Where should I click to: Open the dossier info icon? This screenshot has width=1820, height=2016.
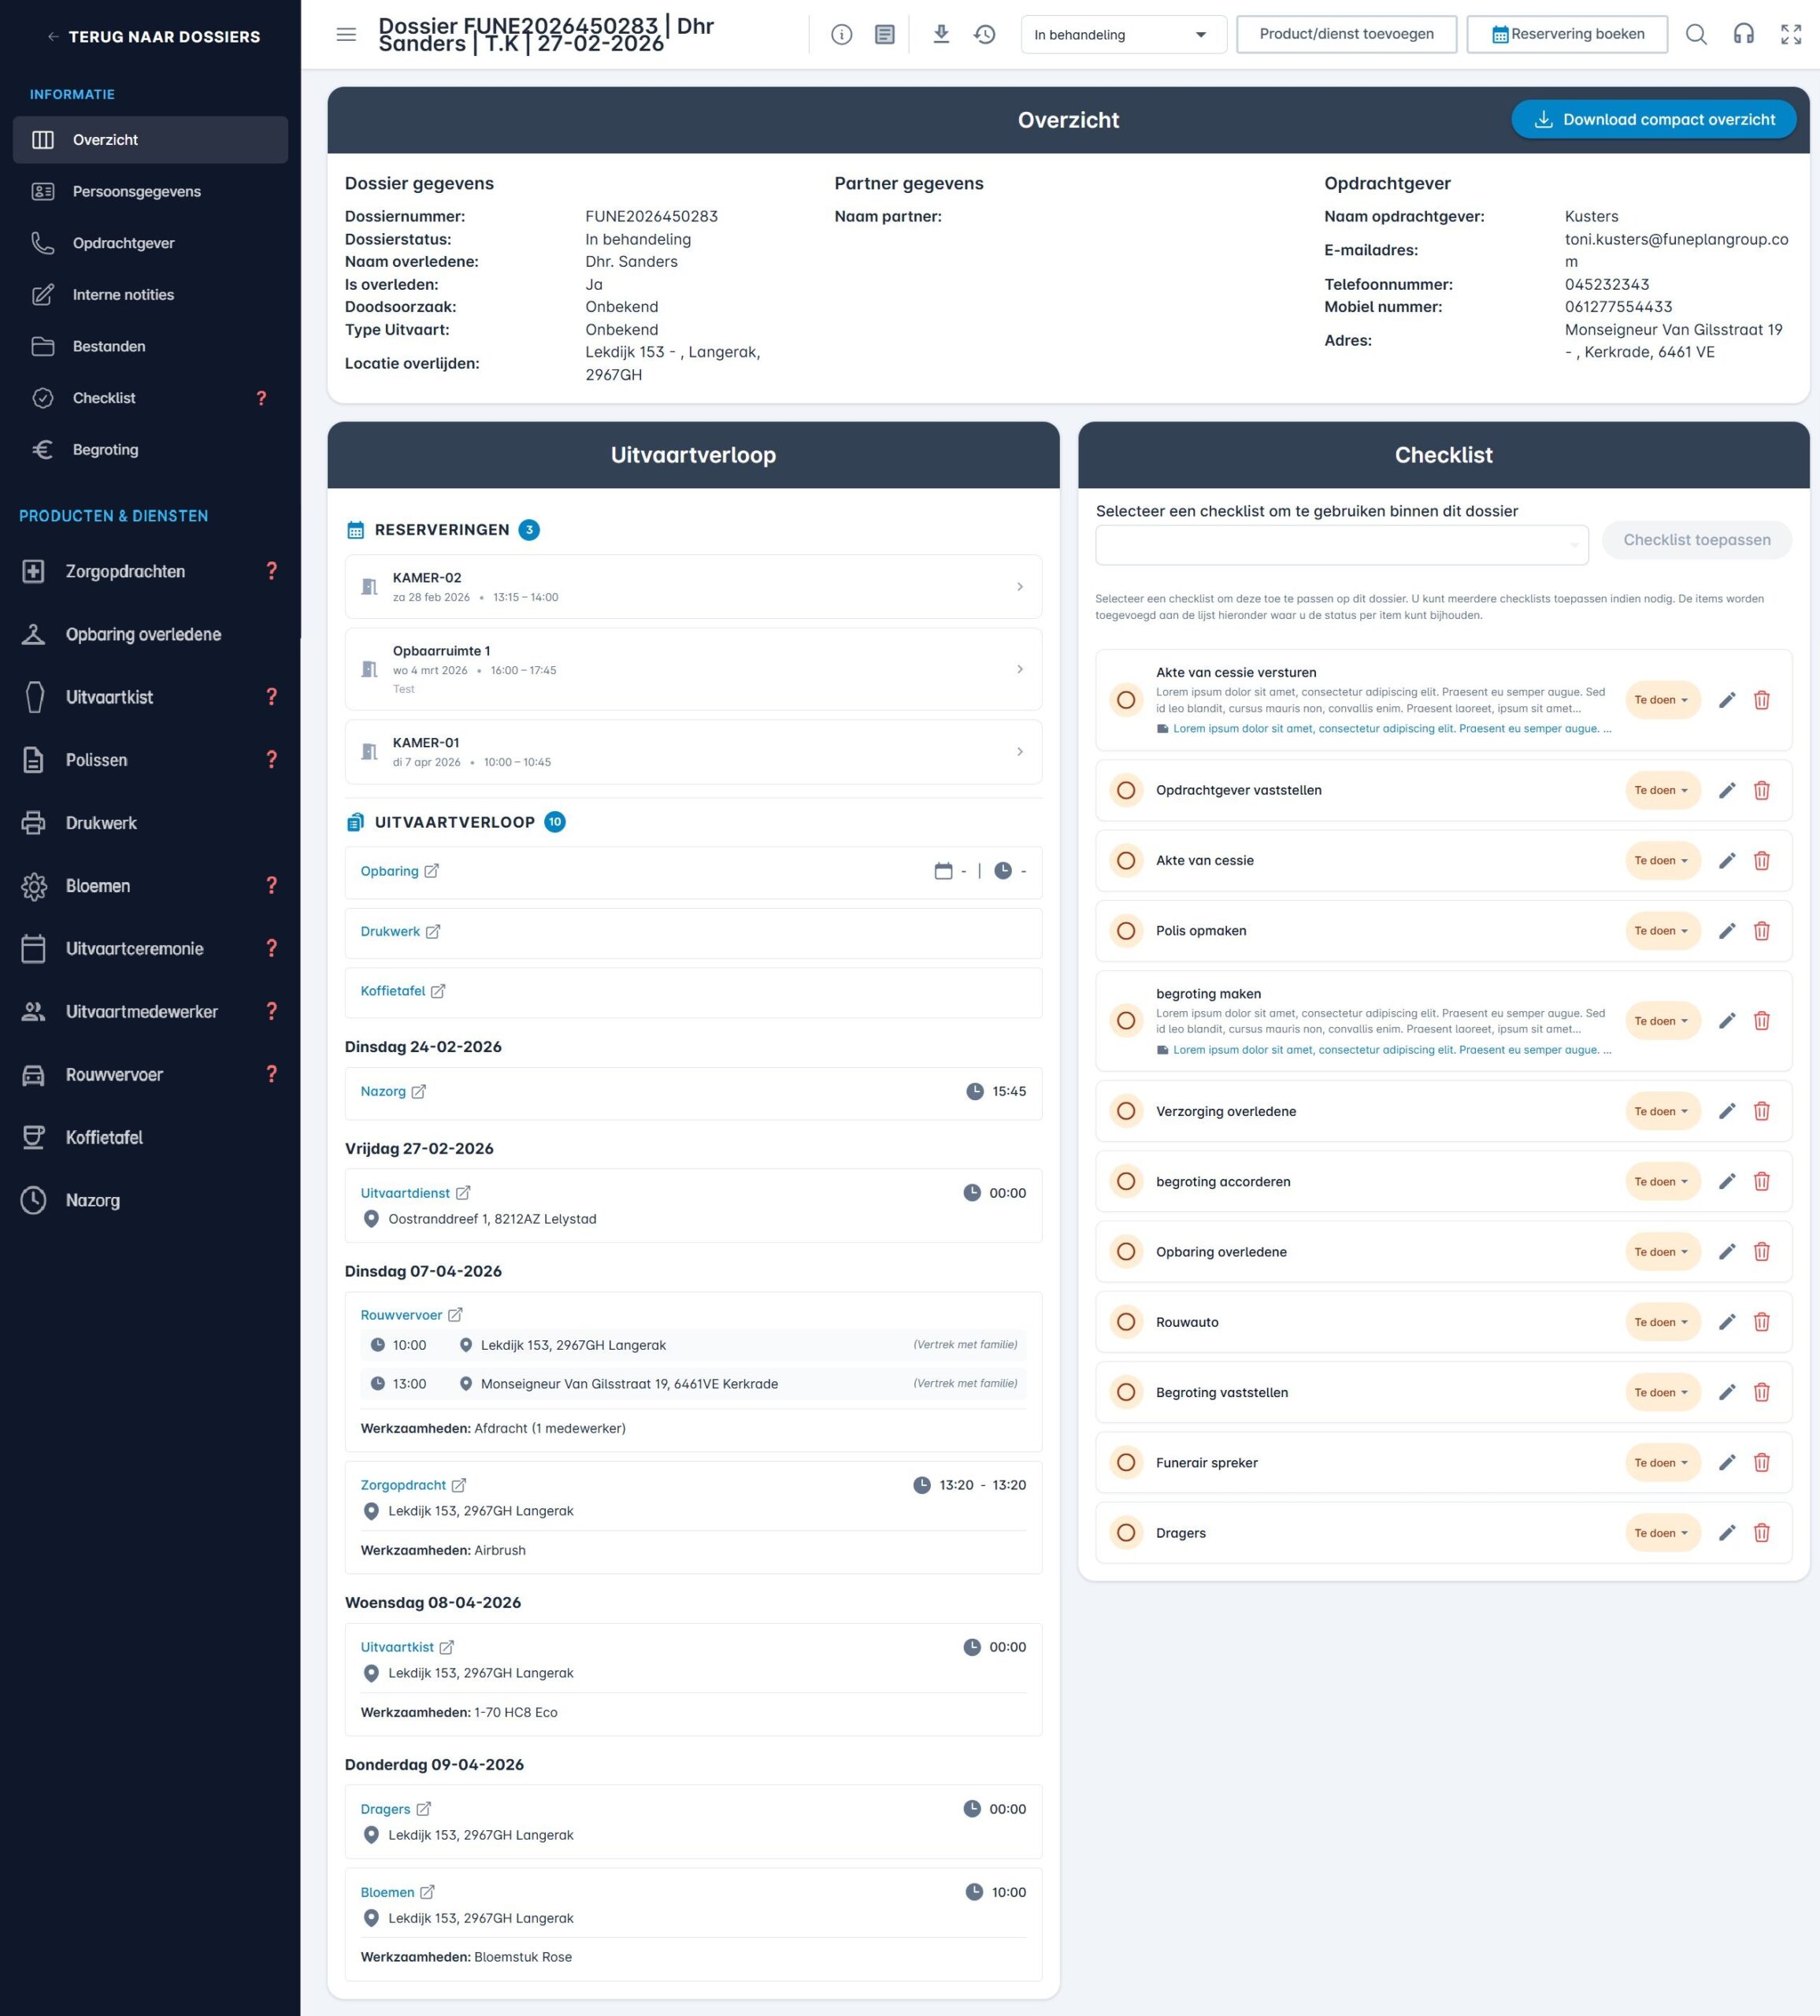[x=841, y=35]
